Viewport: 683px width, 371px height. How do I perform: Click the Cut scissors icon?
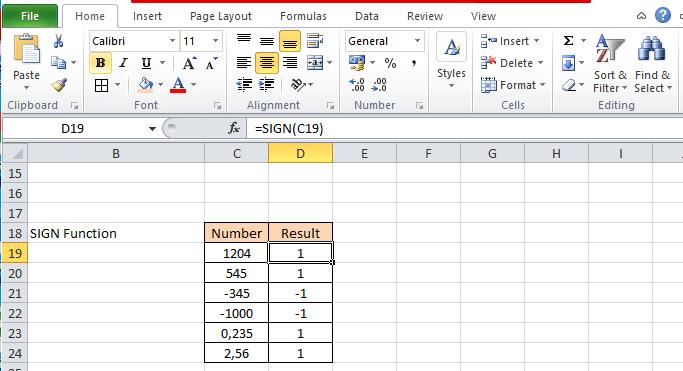58,41
